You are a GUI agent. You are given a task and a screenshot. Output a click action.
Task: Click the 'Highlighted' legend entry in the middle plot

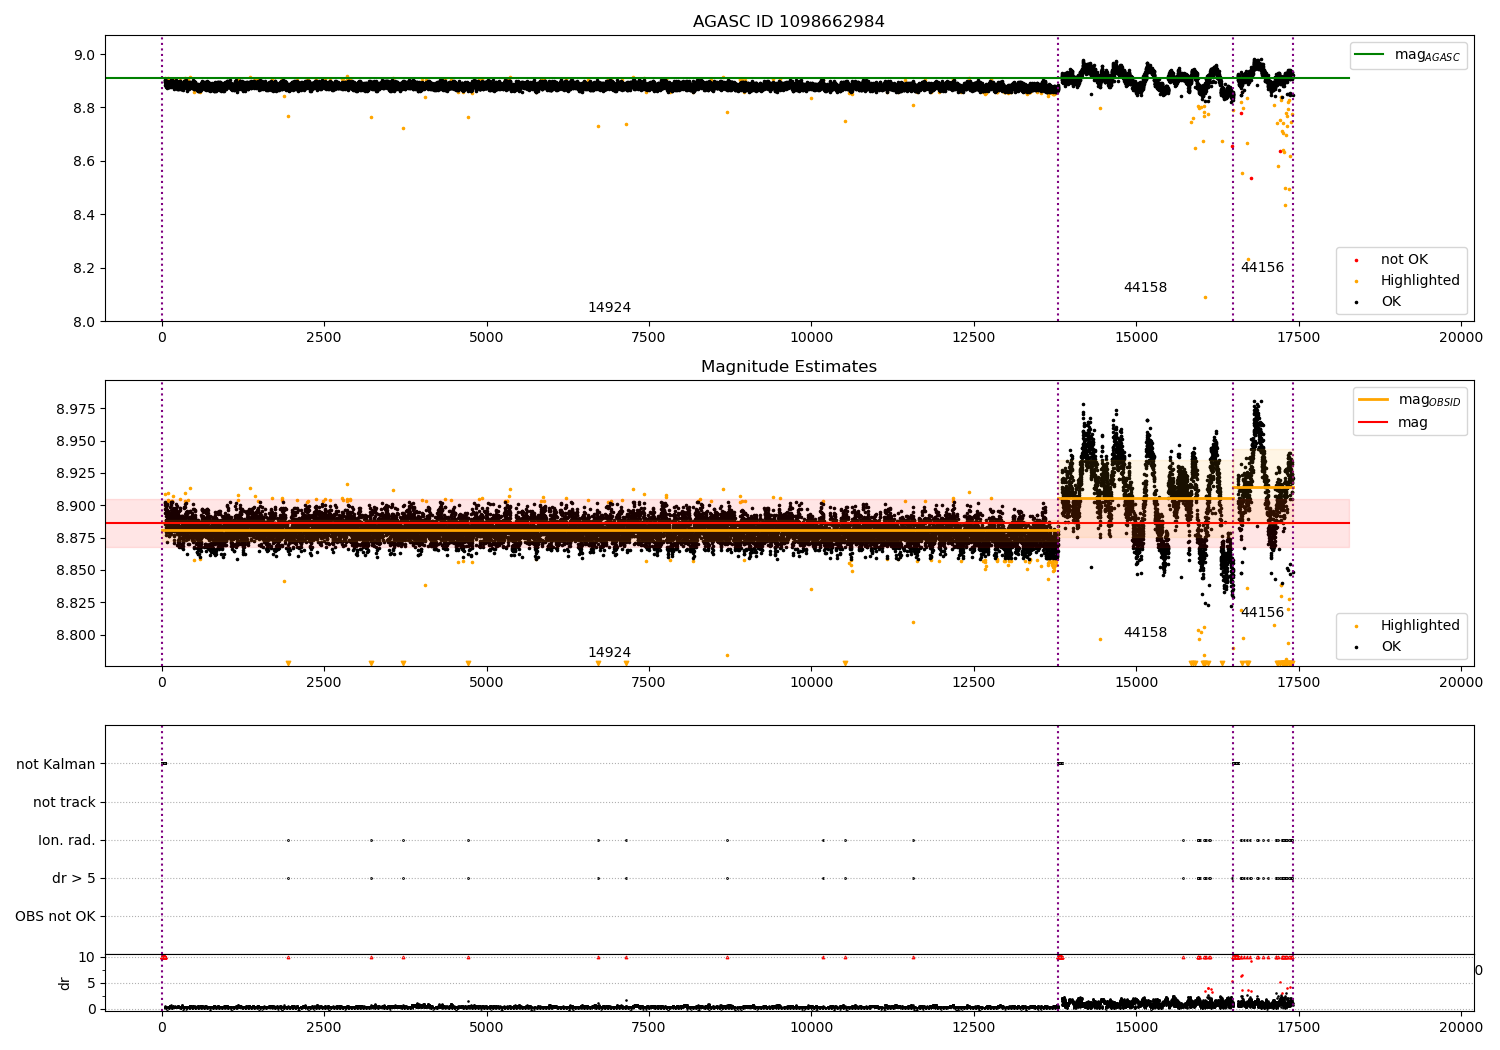(x=1409, y=626)
